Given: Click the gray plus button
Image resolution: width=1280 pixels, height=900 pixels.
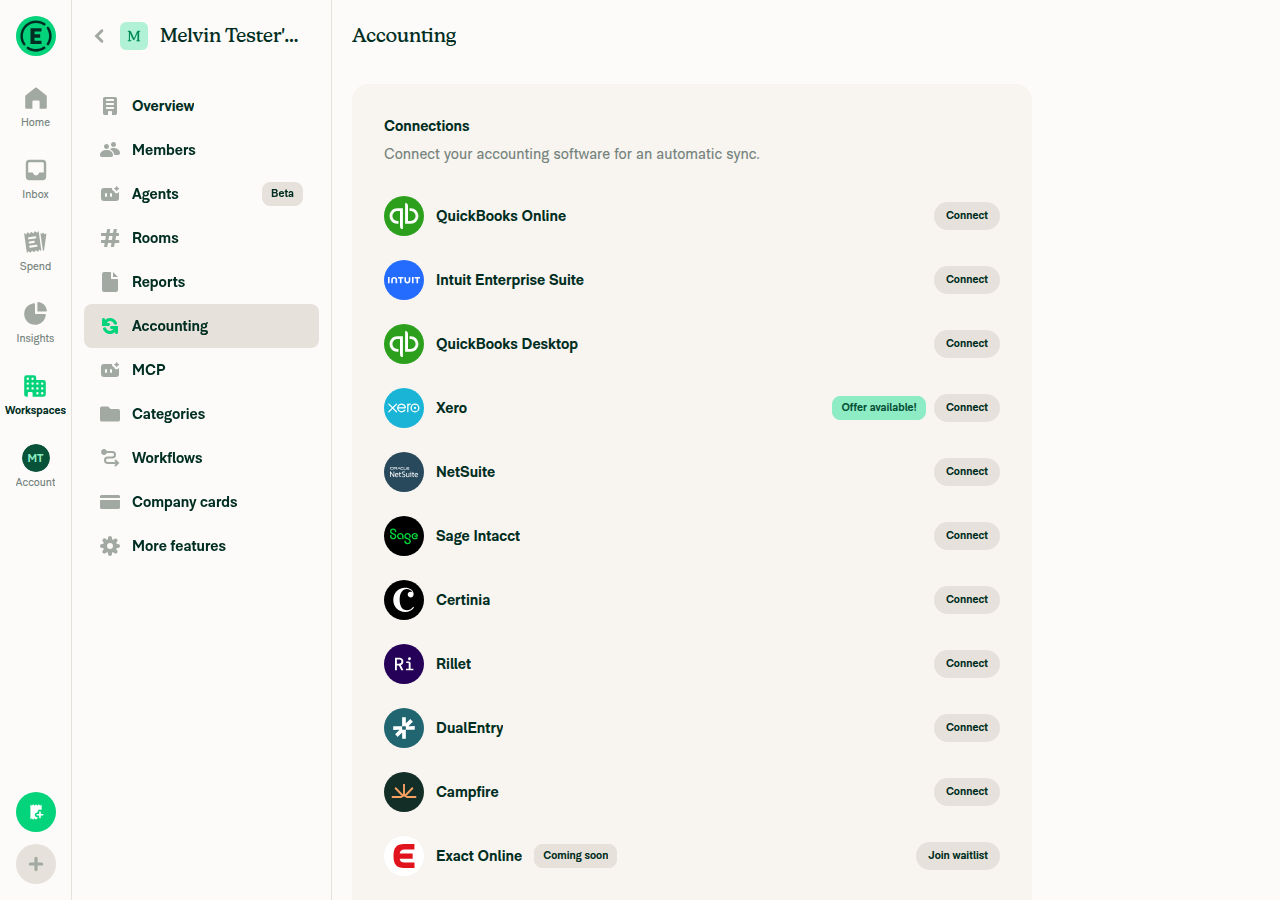Looking at the screenshot, I should click(x=36, y=864).
